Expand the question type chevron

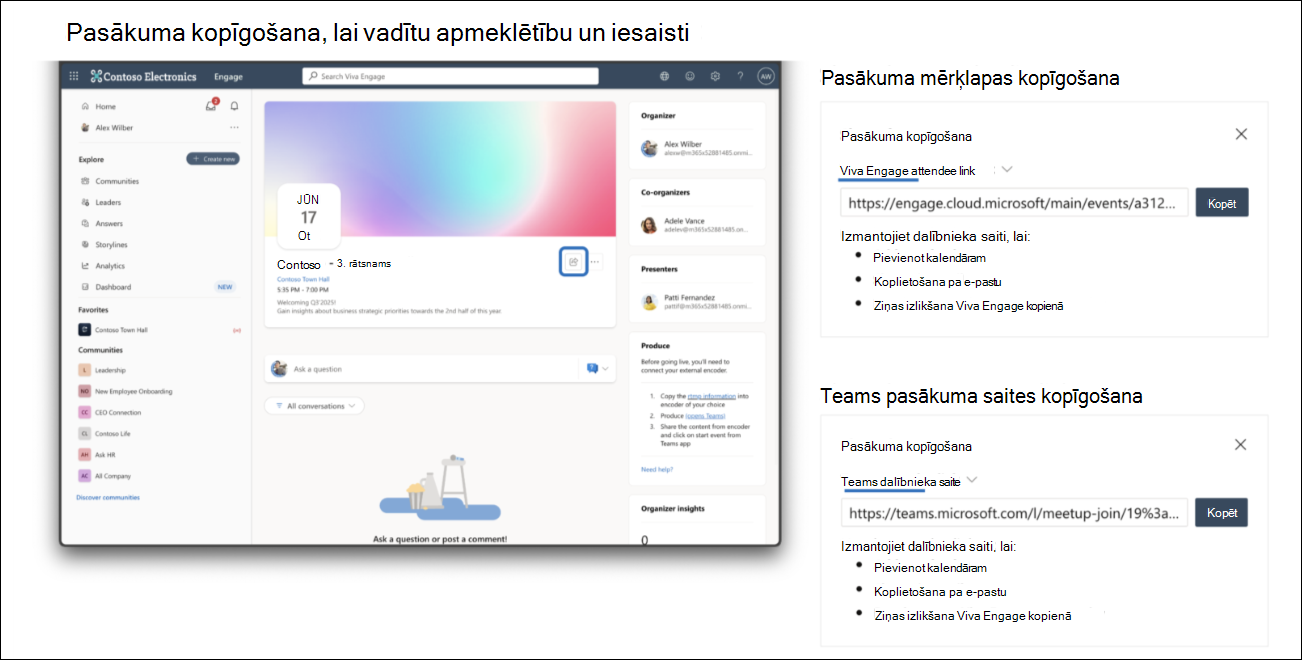click(x=604, y=369)
